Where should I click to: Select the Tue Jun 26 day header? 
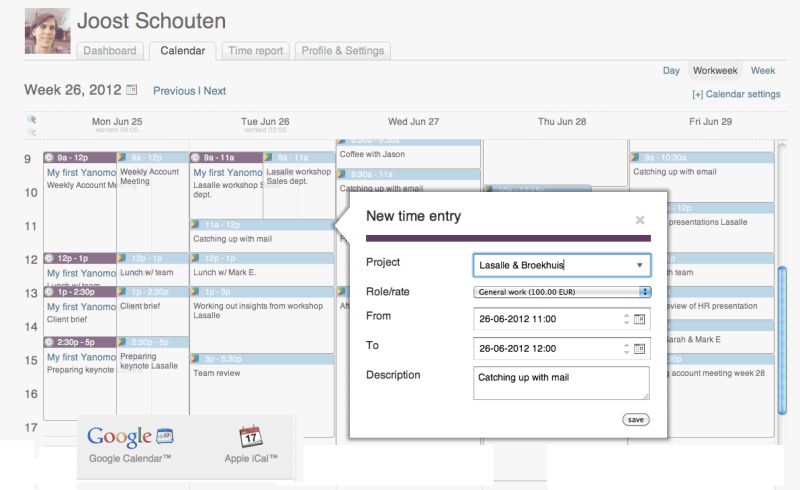(x=265, y=121)
